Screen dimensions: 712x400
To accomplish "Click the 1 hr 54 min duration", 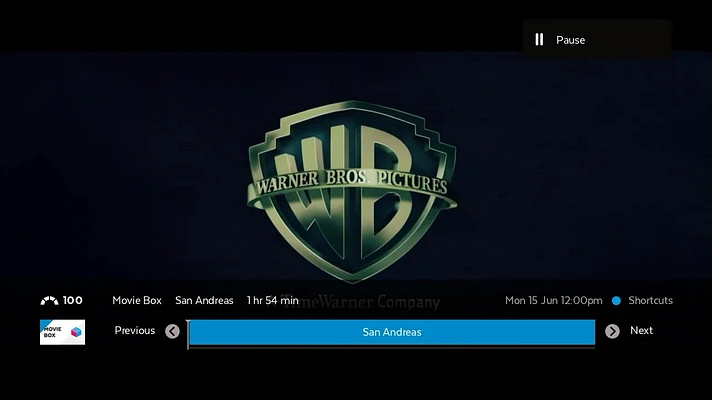I will coord(272,301).
